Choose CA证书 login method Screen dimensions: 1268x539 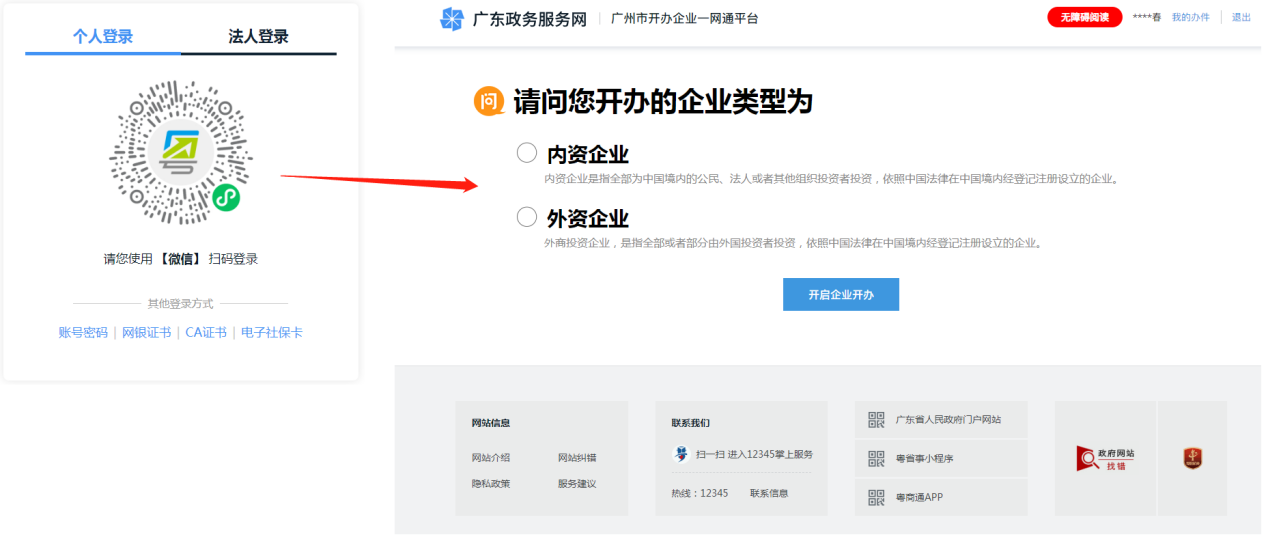[x=206, y=333]
